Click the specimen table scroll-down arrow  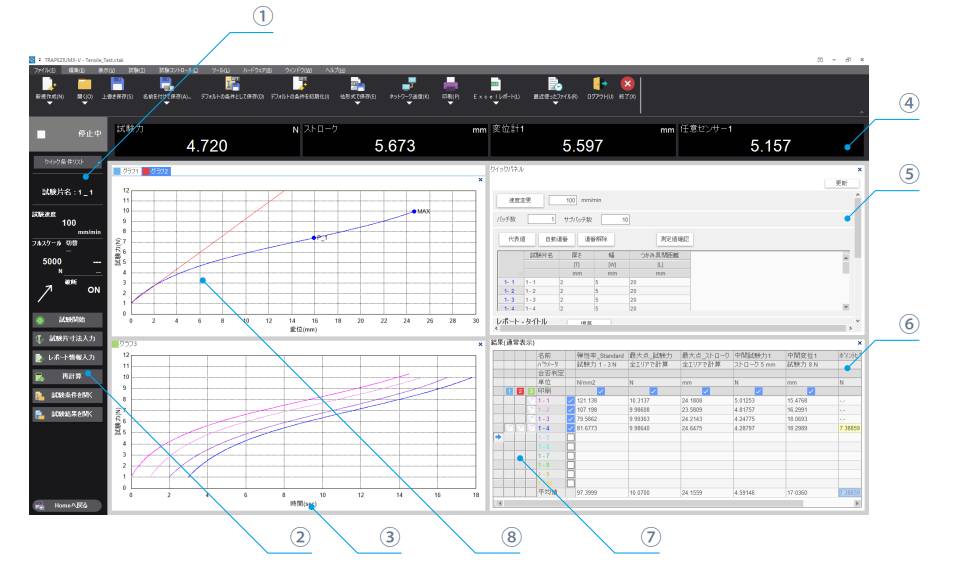coord(846,307)
